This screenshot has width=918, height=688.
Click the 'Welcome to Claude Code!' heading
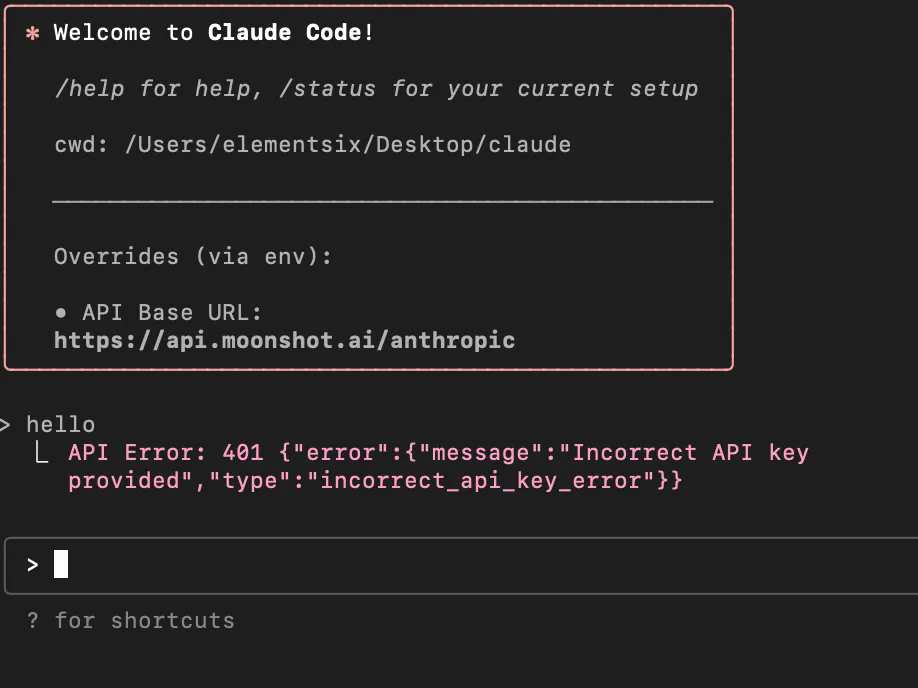click(213, 33)
